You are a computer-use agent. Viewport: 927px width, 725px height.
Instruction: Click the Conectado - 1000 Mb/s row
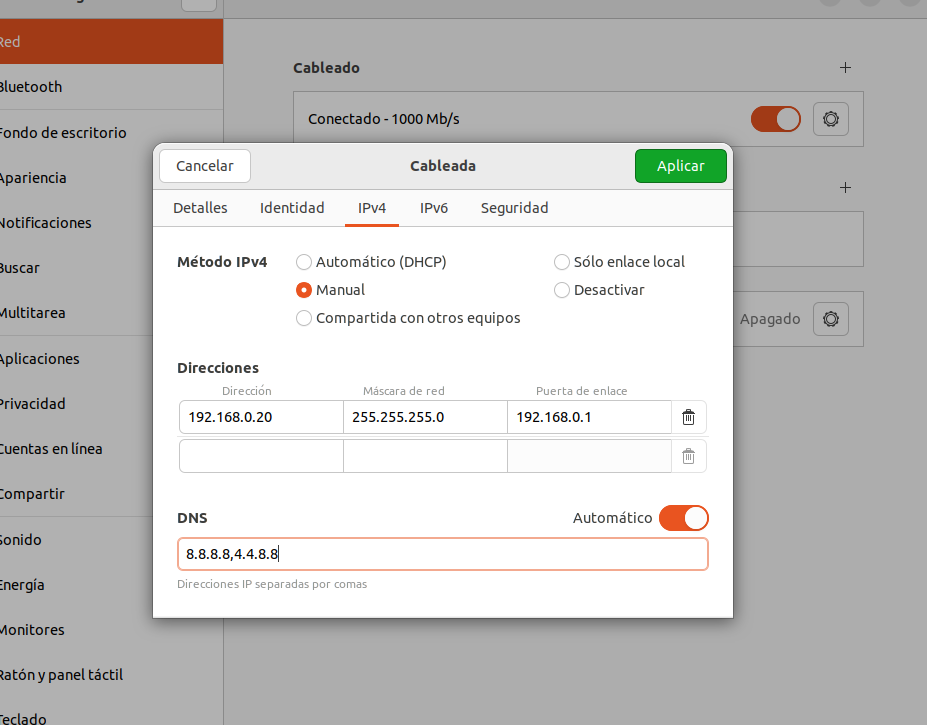[578, 119]
